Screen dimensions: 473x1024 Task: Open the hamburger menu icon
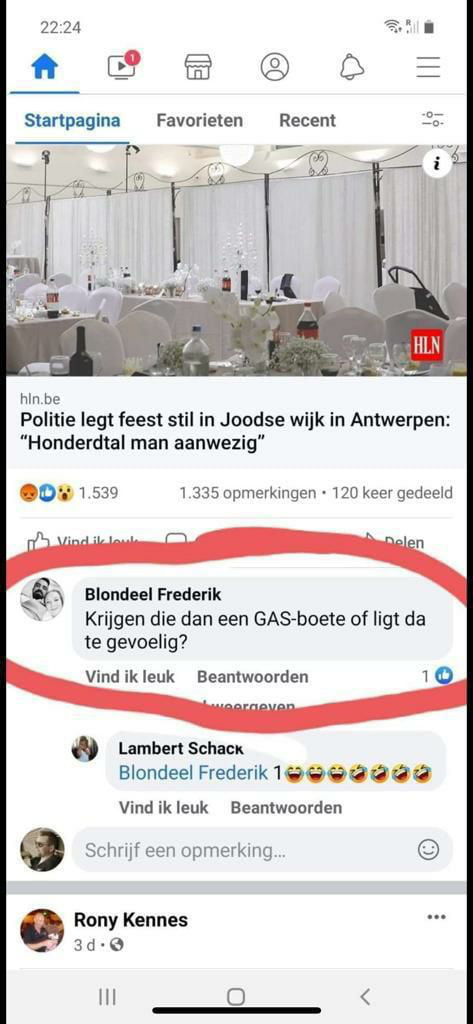pos(428,67)
